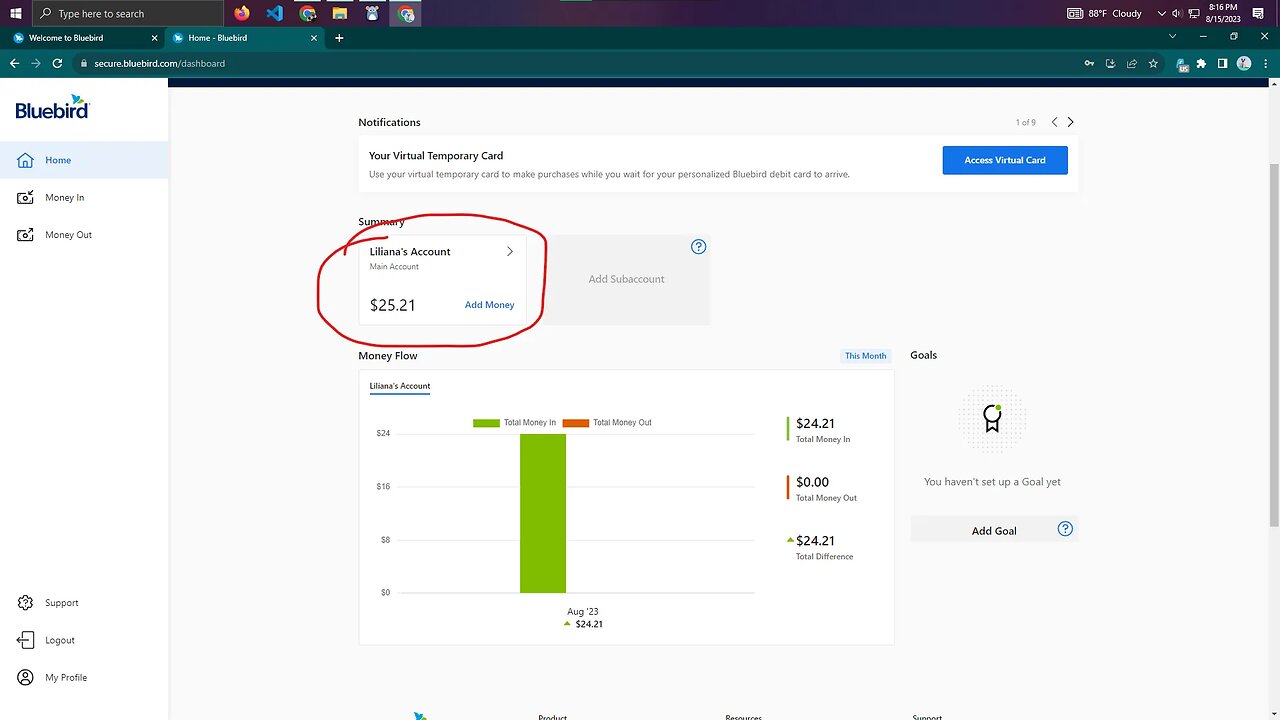Screen dimensions: 1280x720
Task: Click the Add Subaccount tile
Action: coord(627,279)
